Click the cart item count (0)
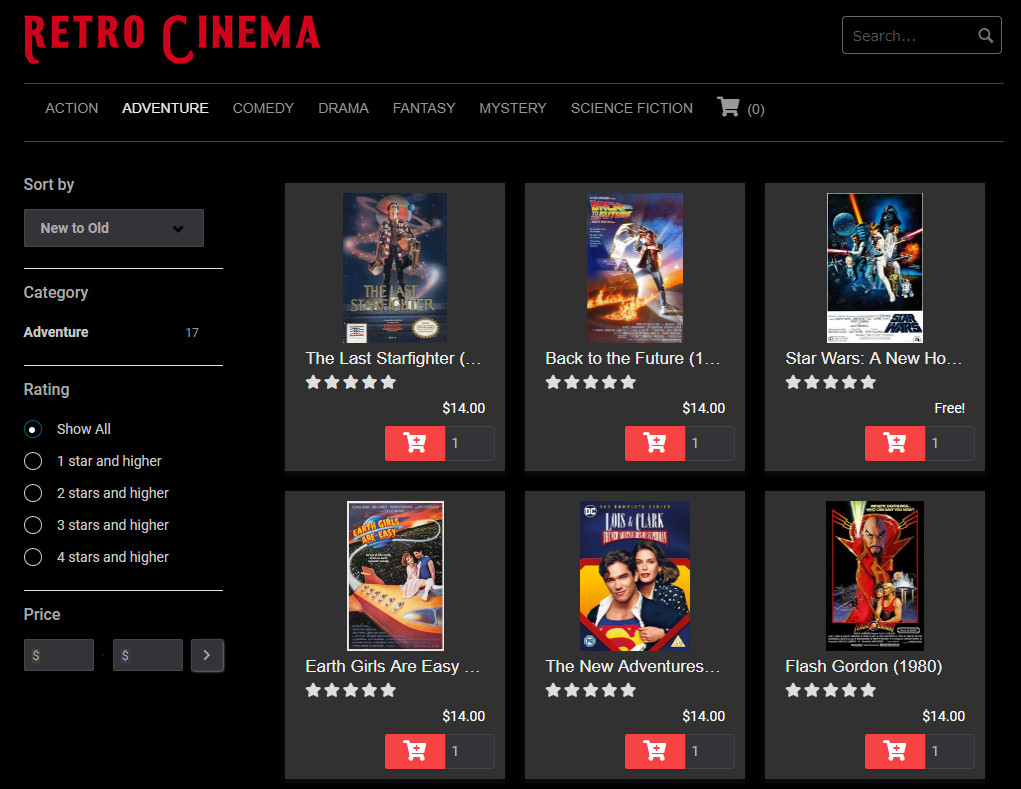Screen dimensions: 1021x789 coord(755,109)
